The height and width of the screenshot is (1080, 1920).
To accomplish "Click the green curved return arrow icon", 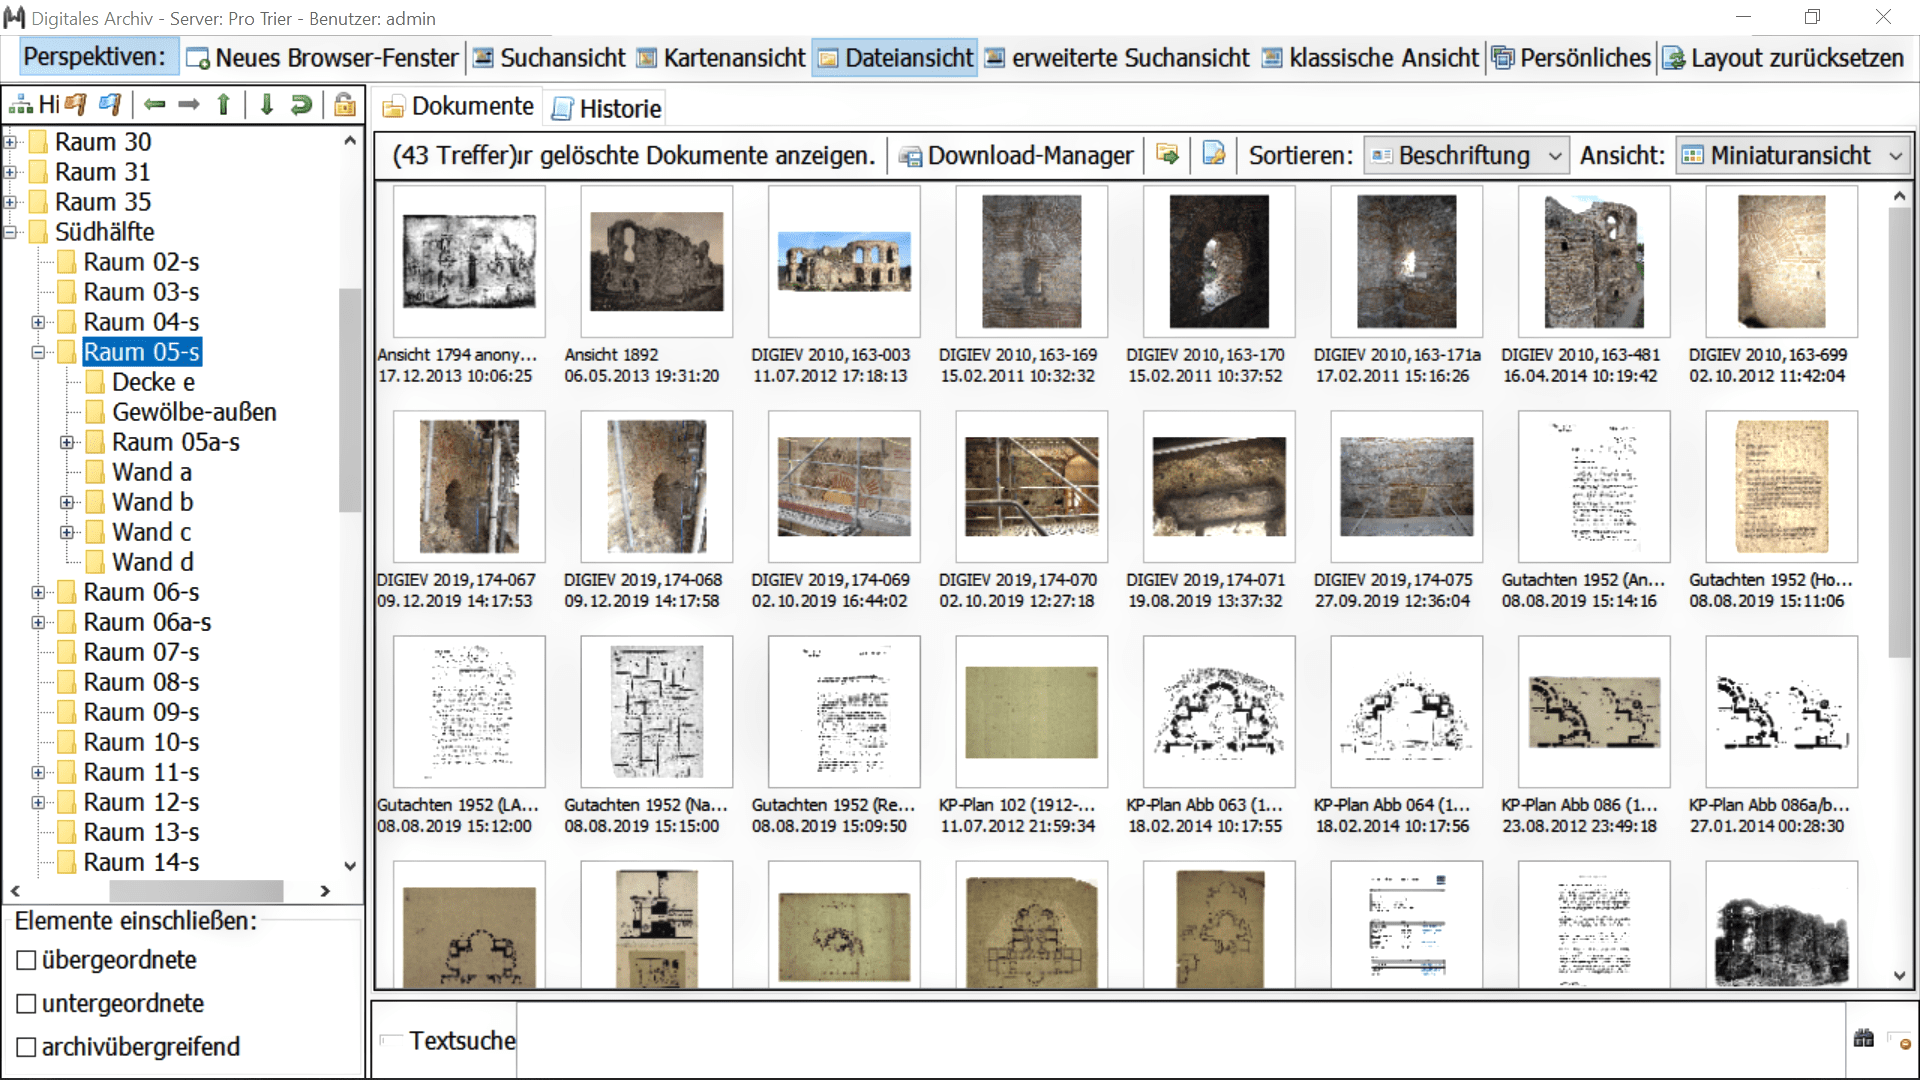I will click(301, 104).
